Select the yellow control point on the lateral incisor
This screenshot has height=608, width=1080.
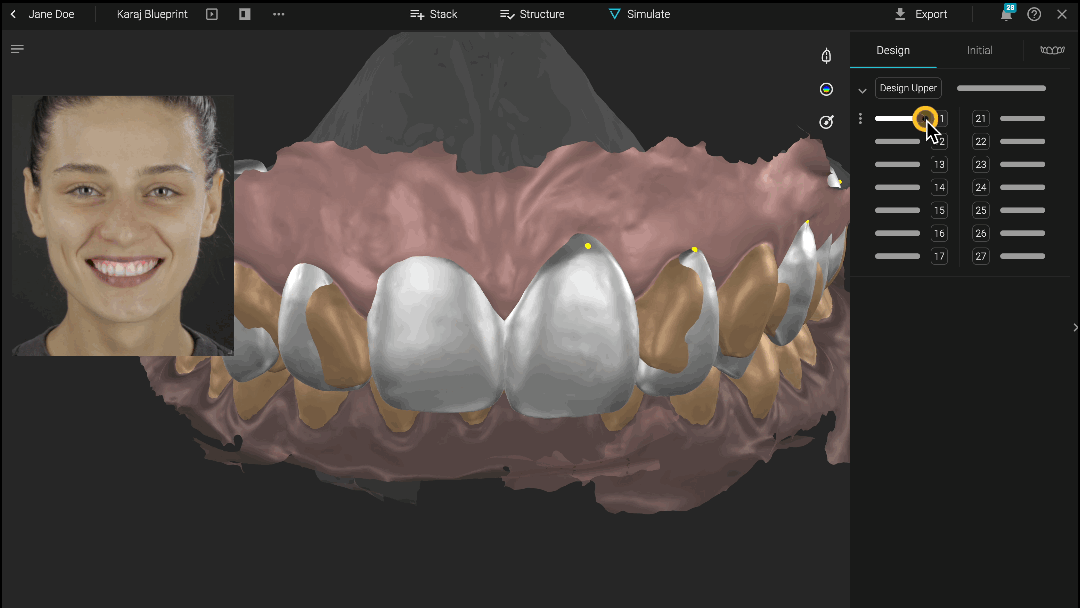(694, 249)
